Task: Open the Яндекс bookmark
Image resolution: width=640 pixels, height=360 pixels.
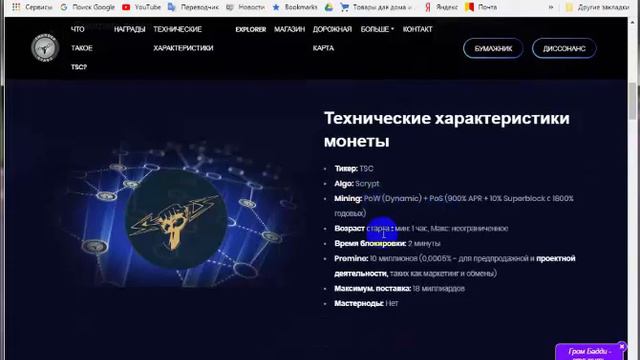Action: click(441, 7)
